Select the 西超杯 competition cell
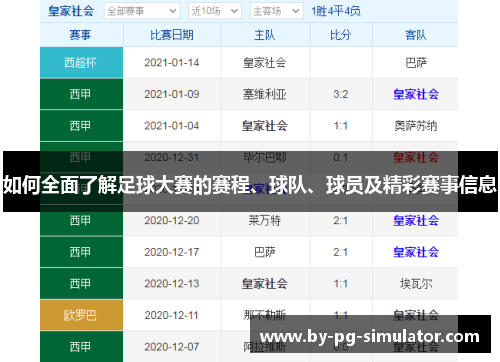500x362 pixels. click(x=81, y=62)
